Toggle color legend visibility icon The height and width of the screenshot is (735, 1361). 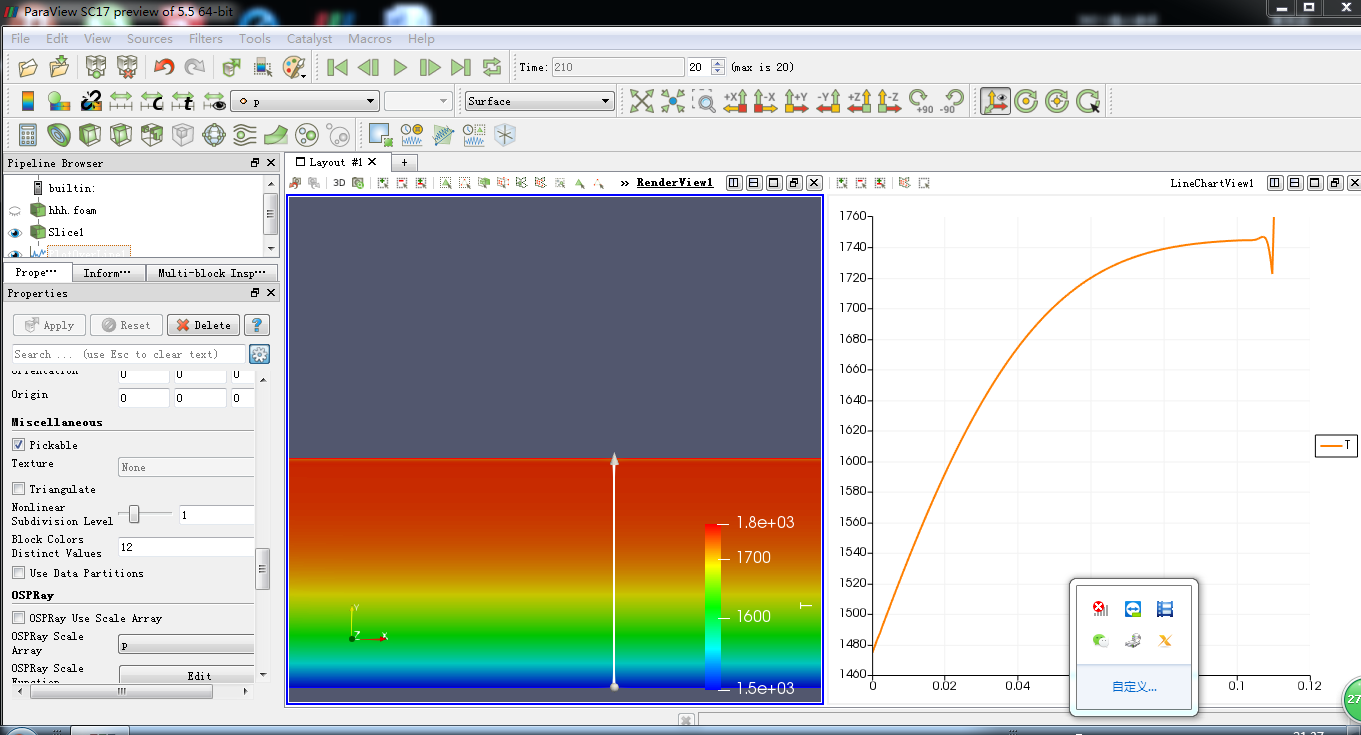click(28, 101)
